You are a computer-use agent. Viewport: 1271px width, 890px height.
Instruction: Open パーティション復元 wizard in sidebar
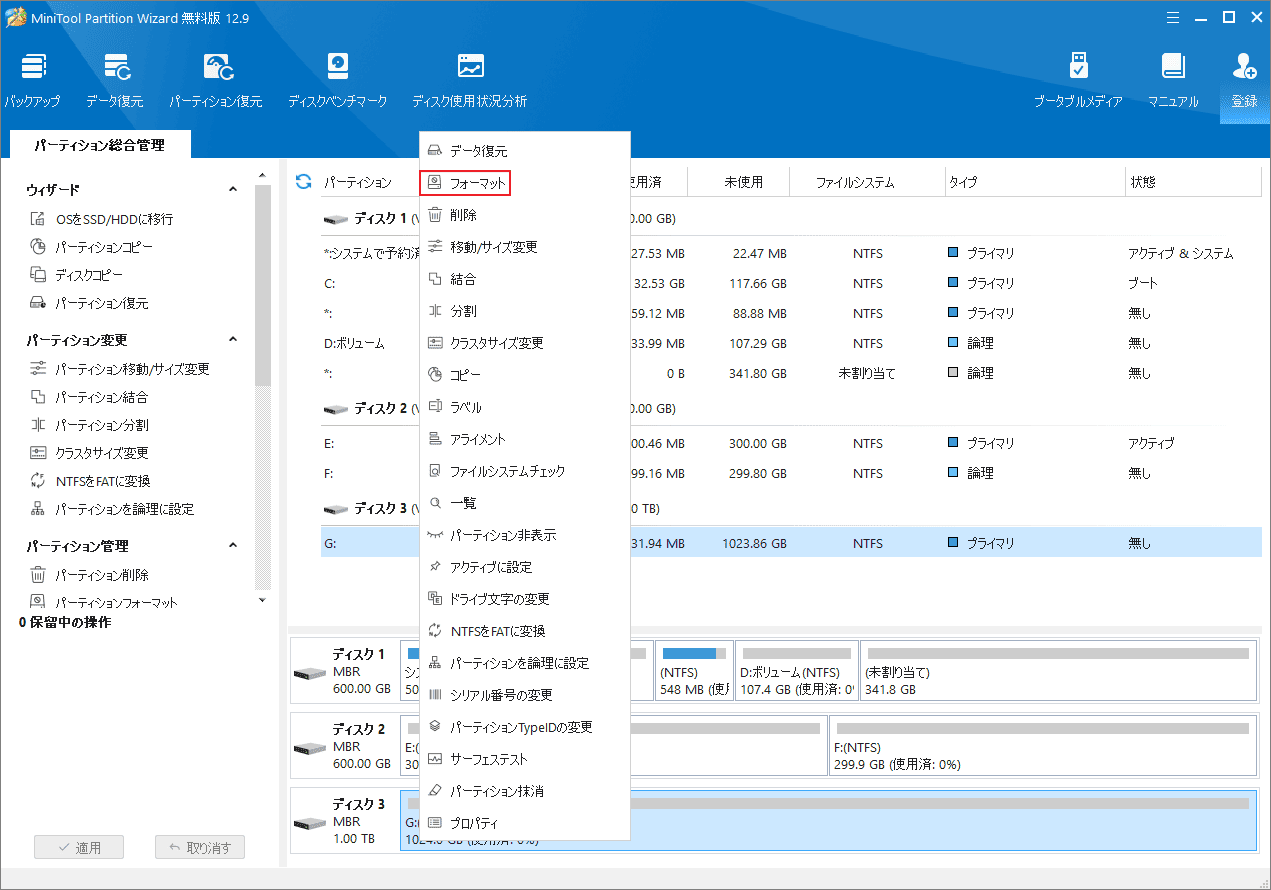pyautogui.click(x=89, y=303)
